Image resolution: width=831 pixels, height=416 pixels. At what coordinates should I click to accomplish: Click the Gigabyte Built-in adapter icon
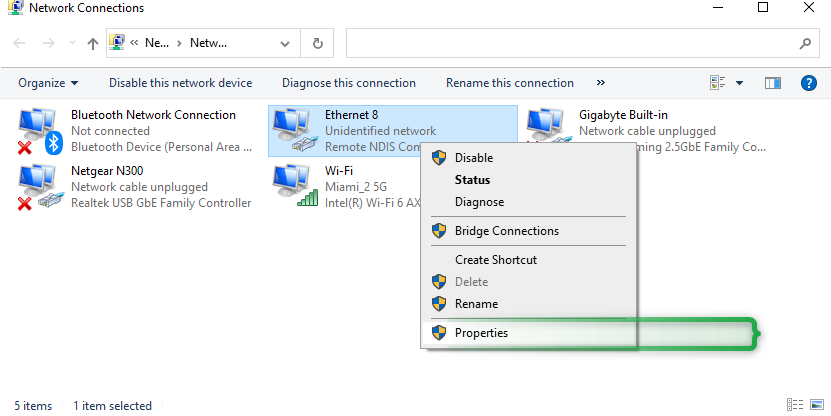(549, 126)
